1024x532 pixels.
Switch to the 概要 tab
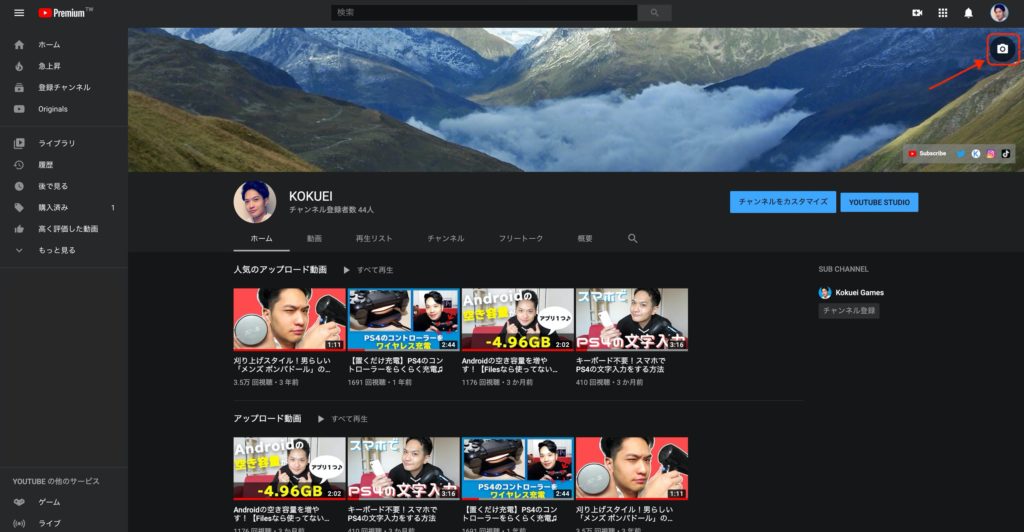[584, 238]
